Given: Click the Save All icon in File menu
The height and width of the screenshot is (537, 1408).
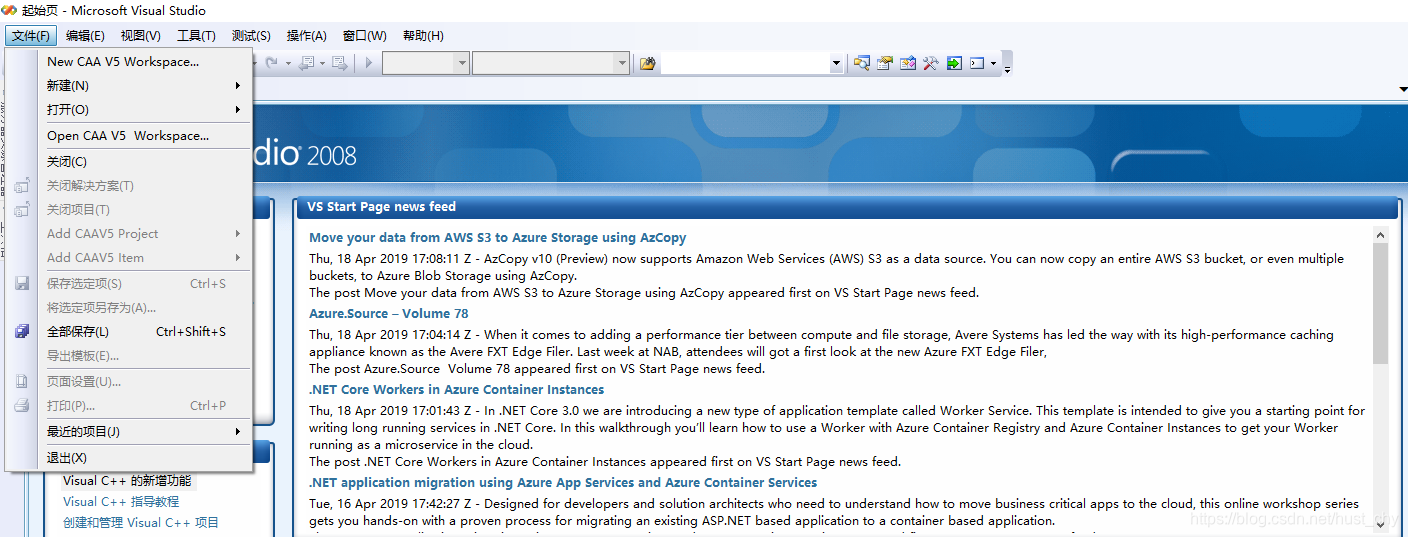Looking at the screenshot, I should [x=22, y=332].
